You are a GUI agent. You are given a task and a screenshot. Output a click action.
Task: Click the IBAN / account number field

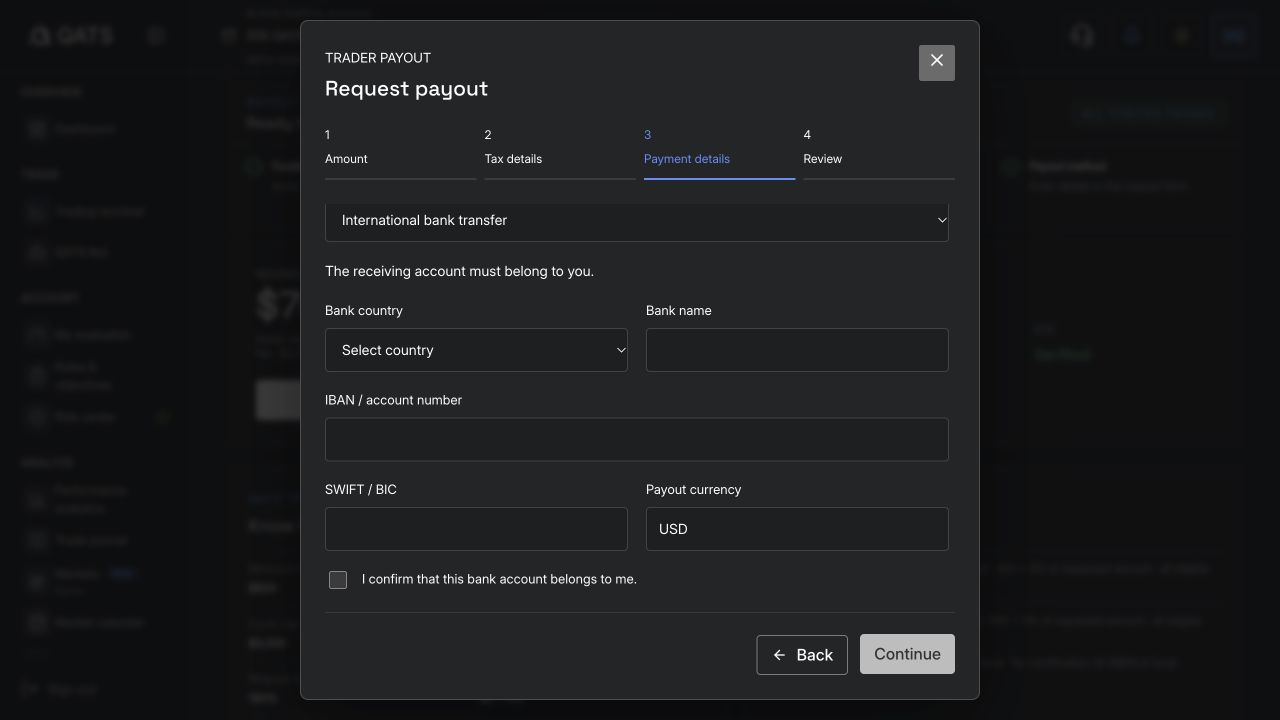pos(637,440)
